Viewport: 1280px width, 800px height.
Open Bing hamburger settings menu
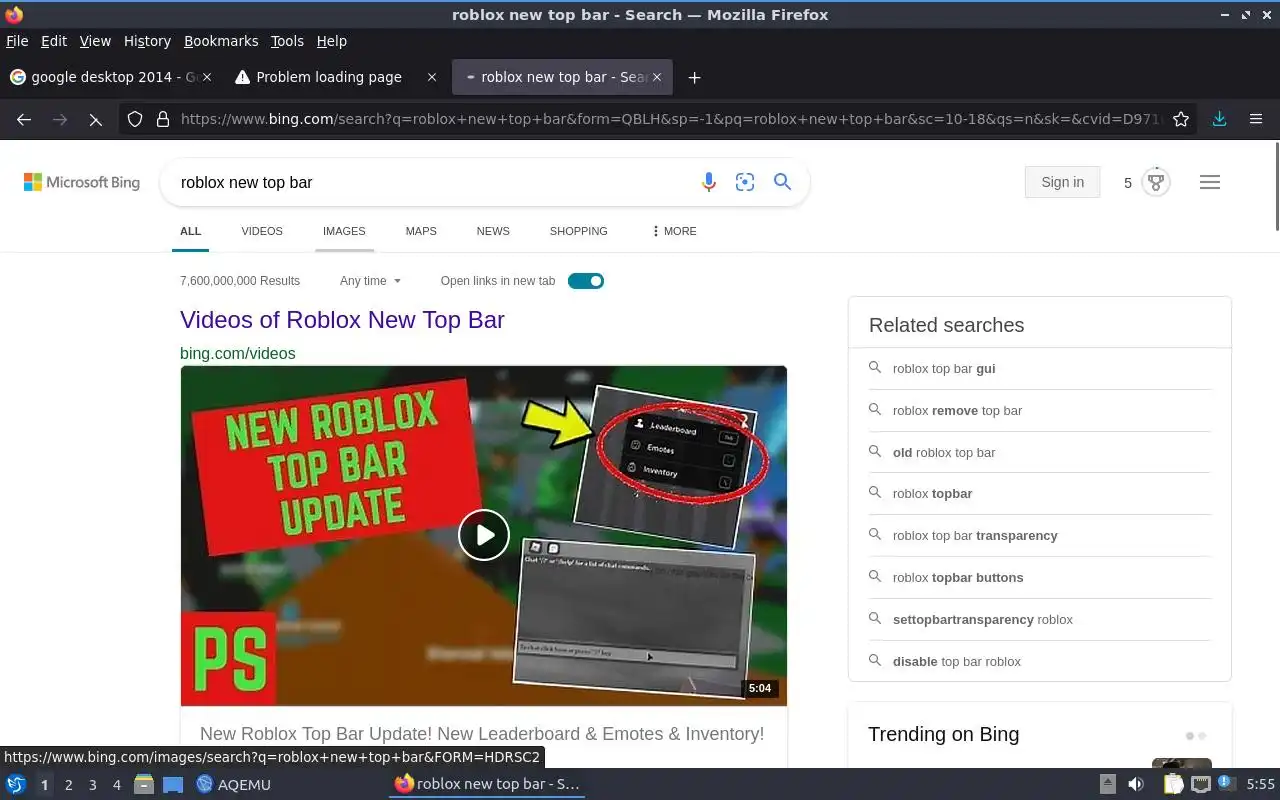pyautogui.click(x=1210, y=182)
